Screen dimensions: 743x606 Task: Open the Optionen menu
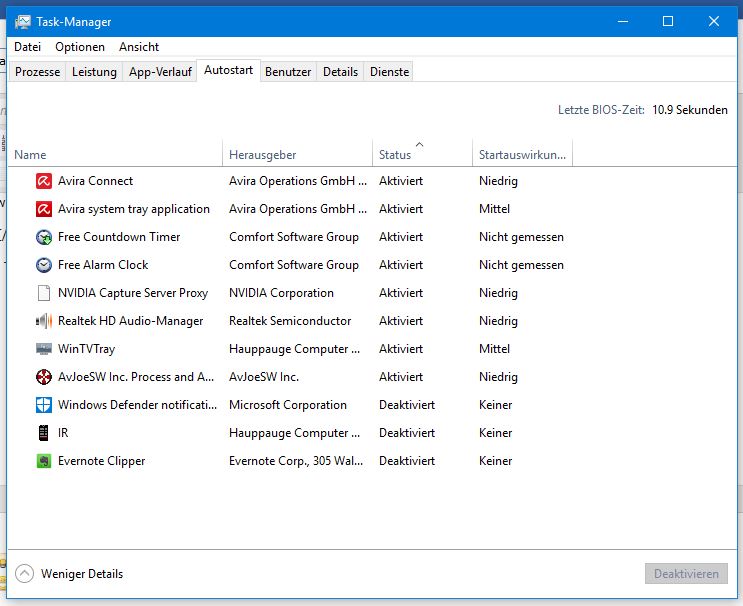pos(80,47)
